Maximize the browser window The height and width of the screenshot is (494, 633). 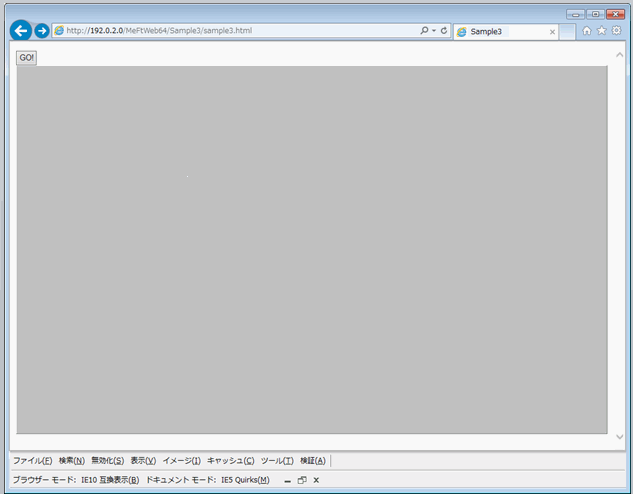point(595,14)
